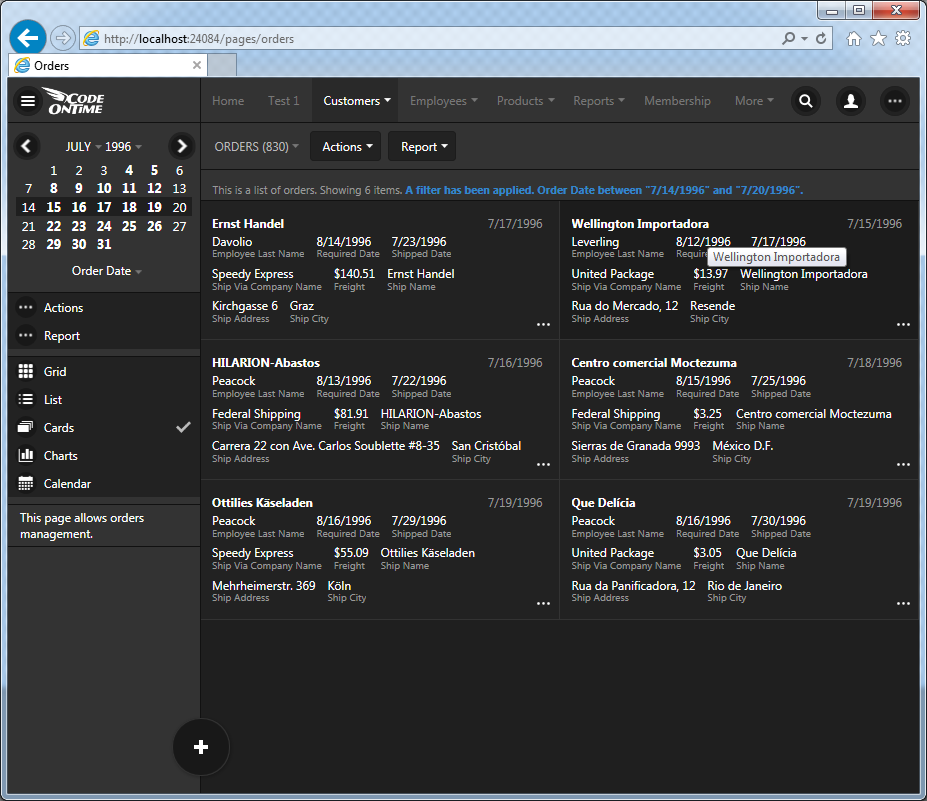This screenshot has width=927, height=801.
Task: Switch to List view
Action: [x=104, y=400]
